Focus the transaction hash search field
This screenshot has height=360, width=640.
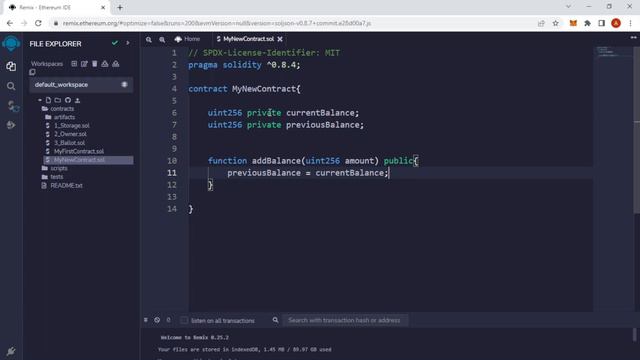pos(345,320)
